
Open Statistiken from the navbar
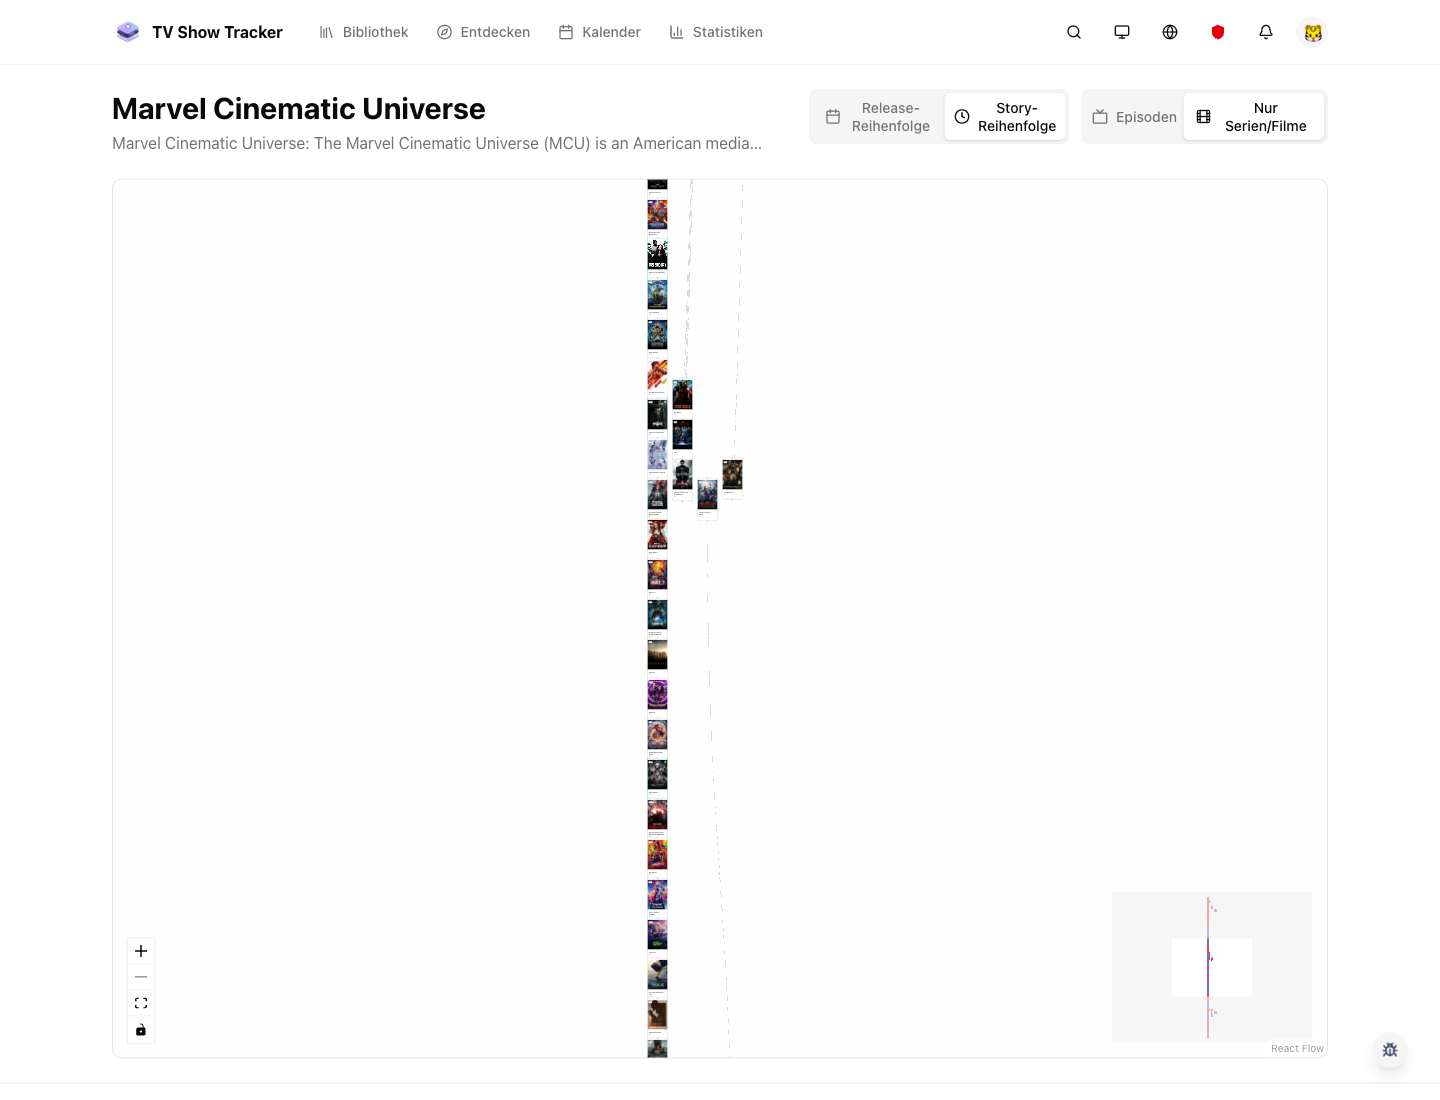click(x=716, y=32)
